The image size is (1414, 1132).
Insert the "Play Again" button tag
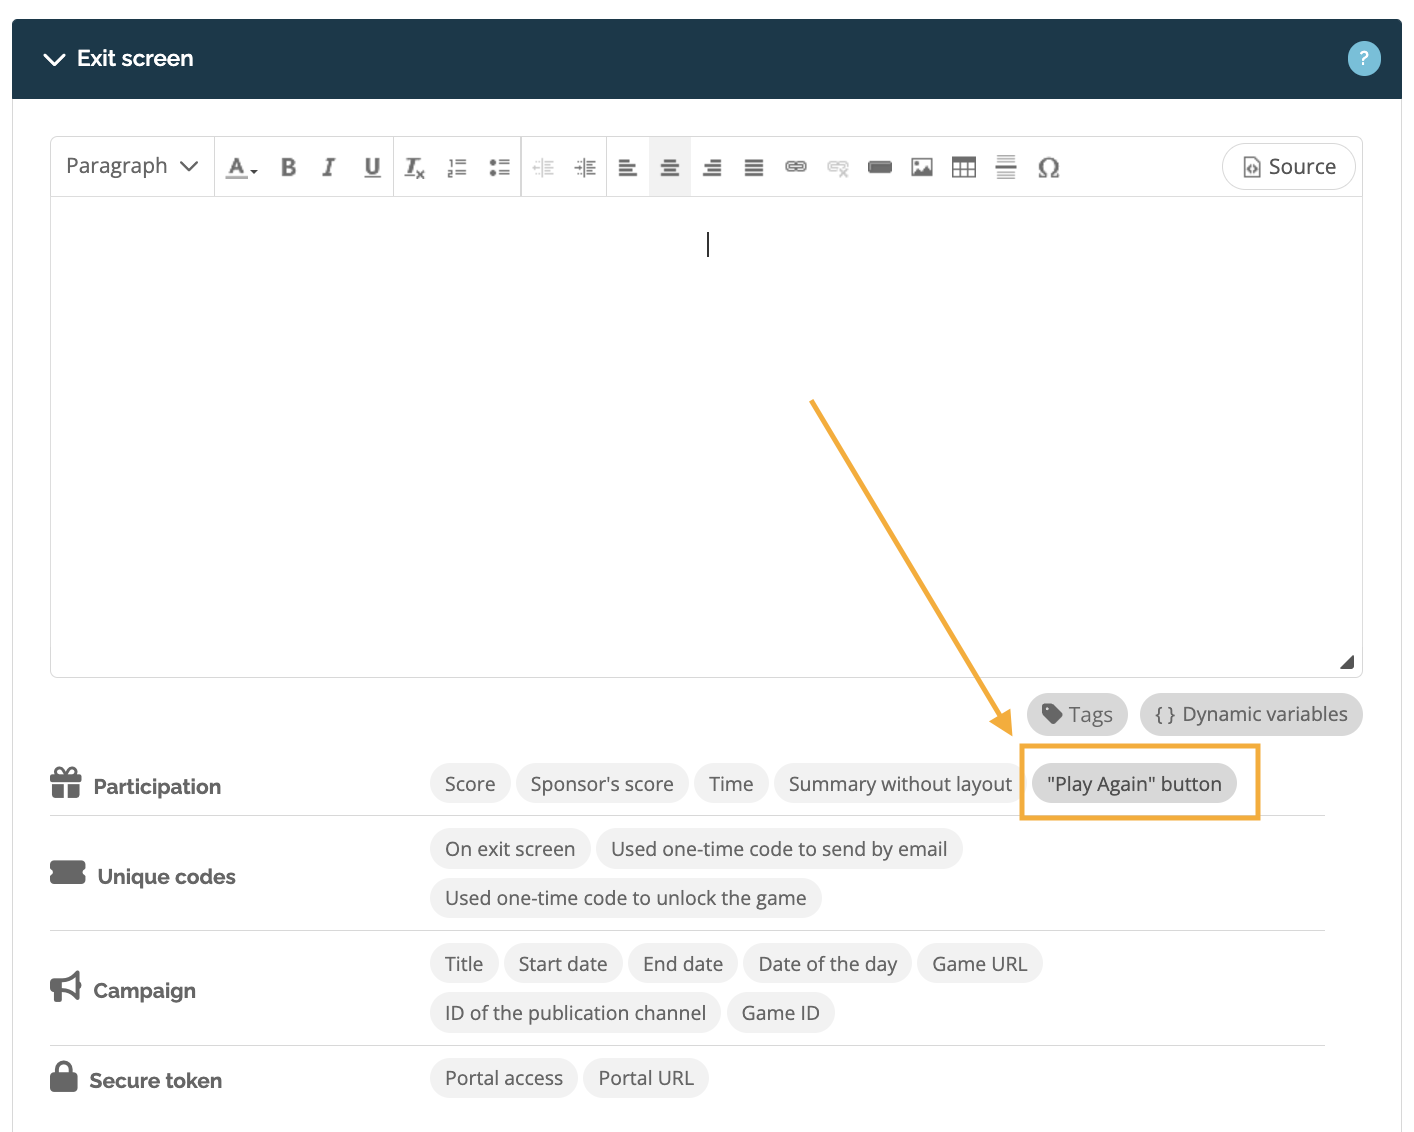click(1134, 783)
